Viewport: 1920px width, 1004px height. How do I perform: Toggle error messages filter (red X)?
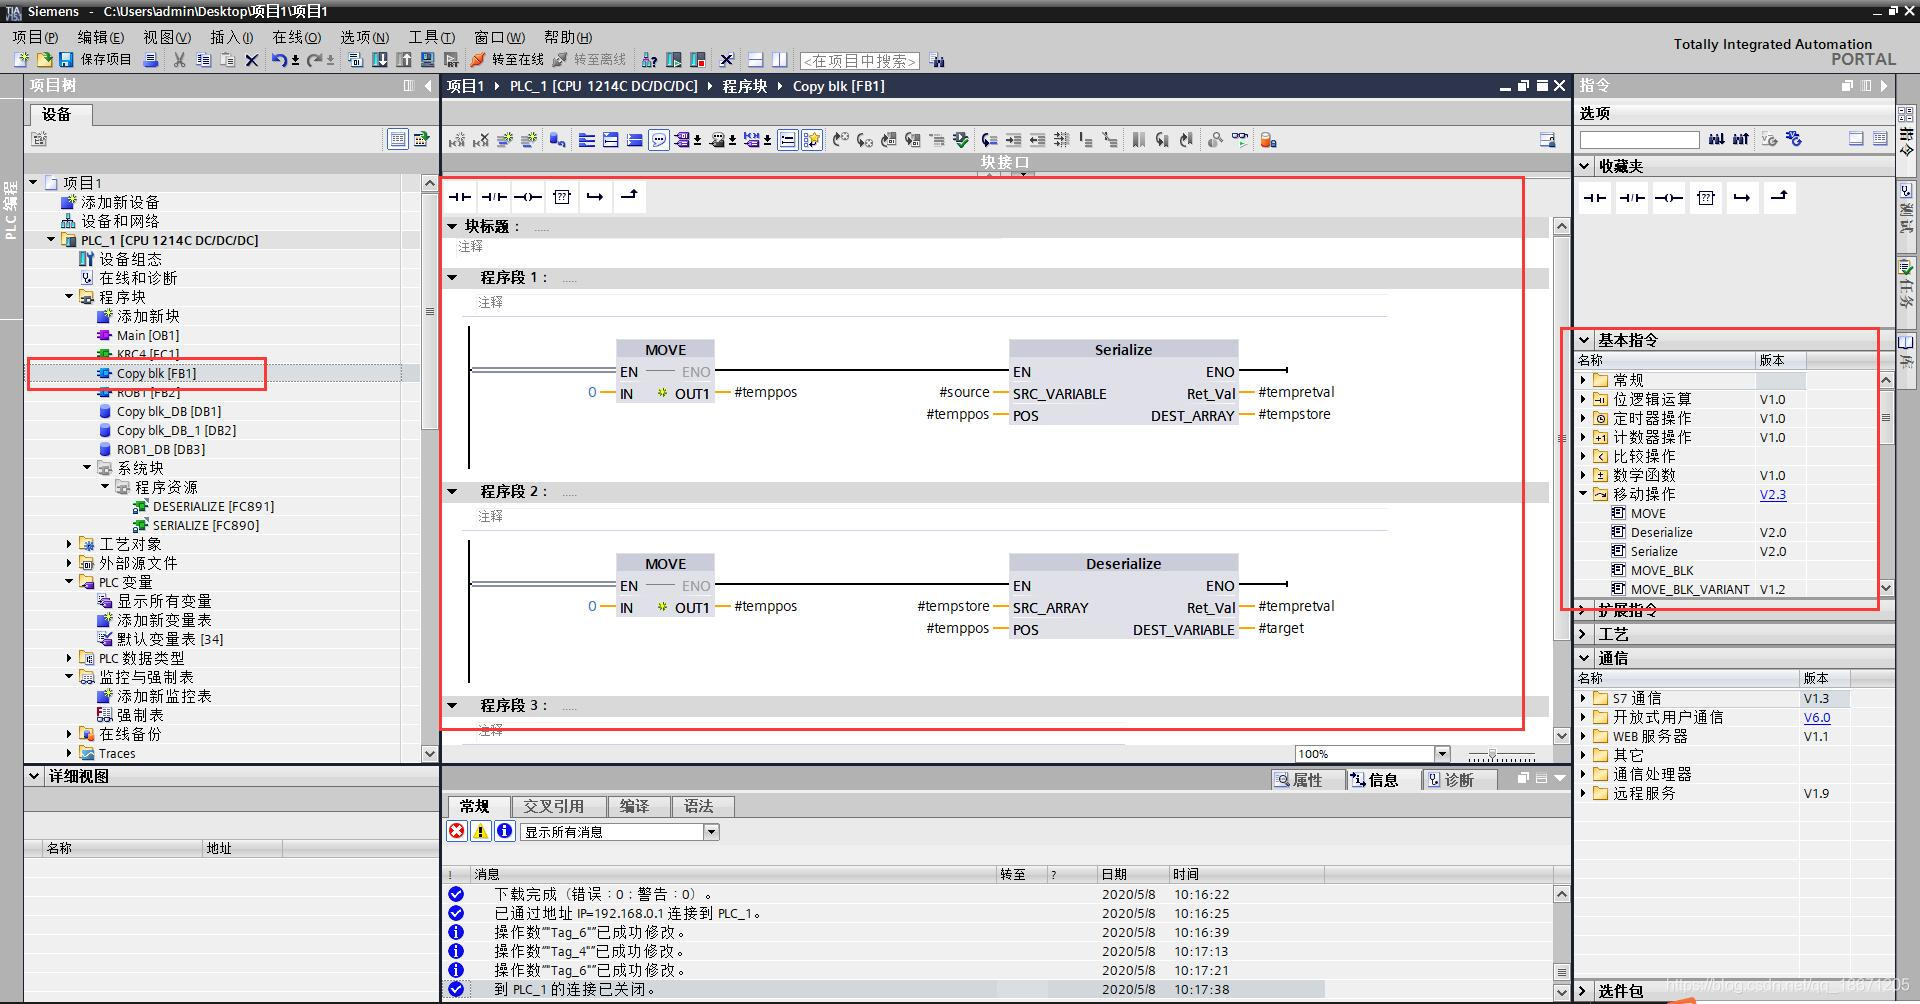click(457, 831)
